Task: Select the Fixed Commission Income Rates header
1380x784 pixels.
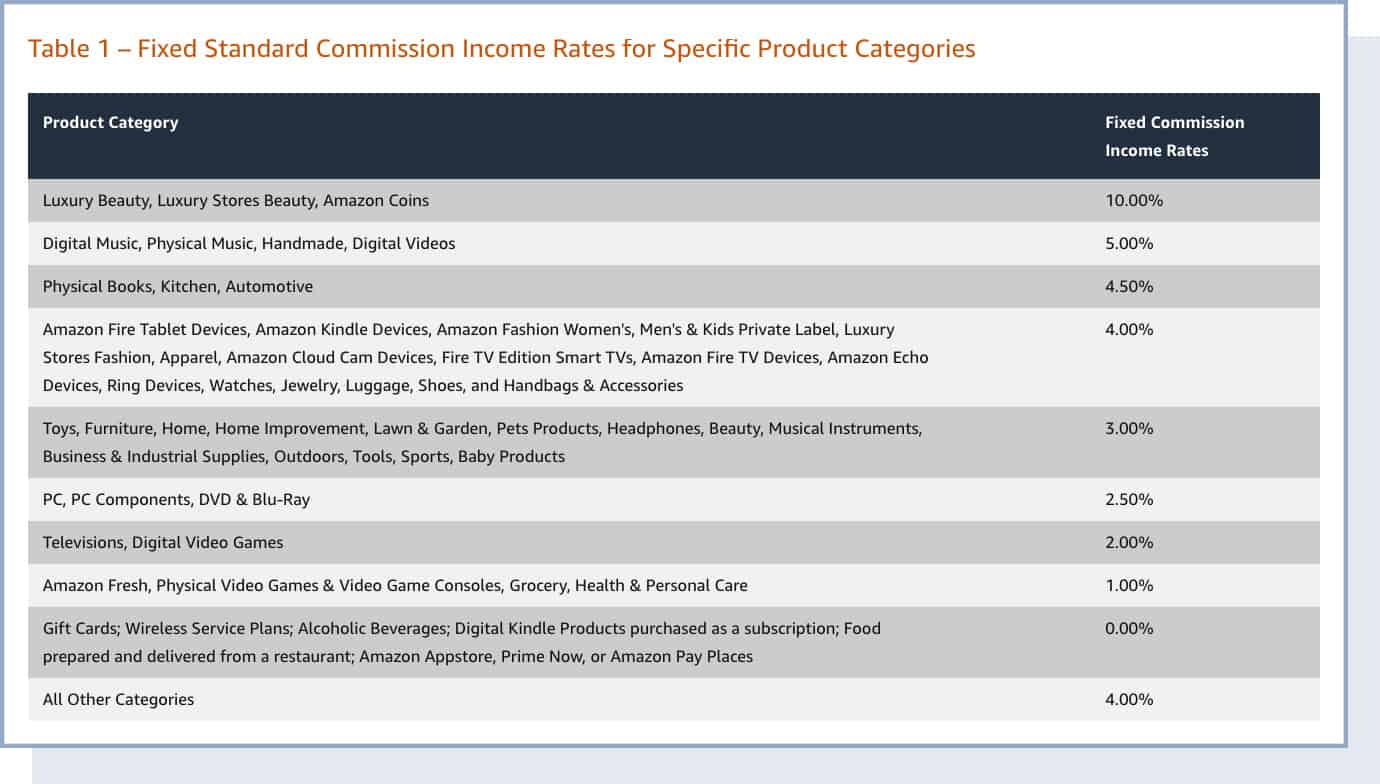Action: [1173, 136]
